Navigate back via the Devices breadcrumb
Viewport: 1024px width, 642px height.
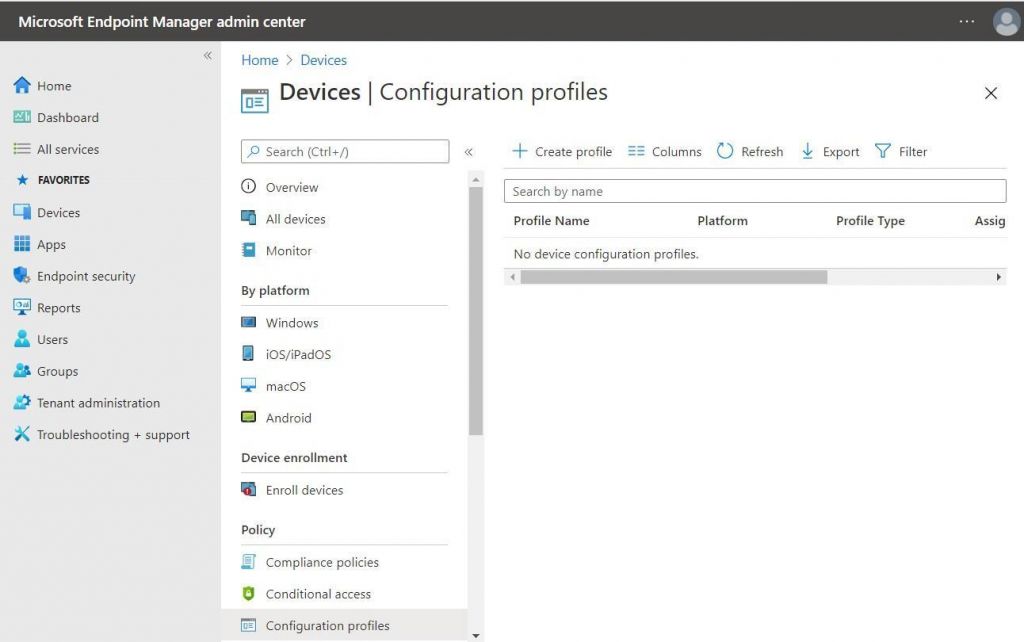[323, 60]
